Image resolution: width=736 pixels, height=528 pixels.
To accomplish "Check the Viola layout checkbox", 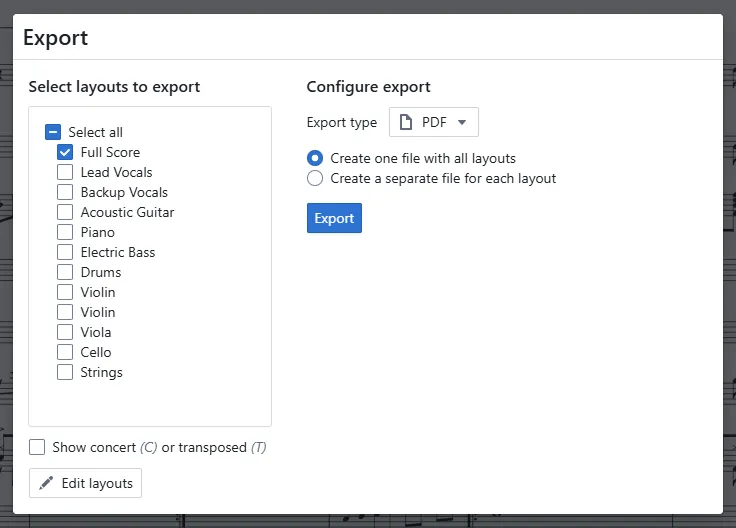I will point(65,332).
